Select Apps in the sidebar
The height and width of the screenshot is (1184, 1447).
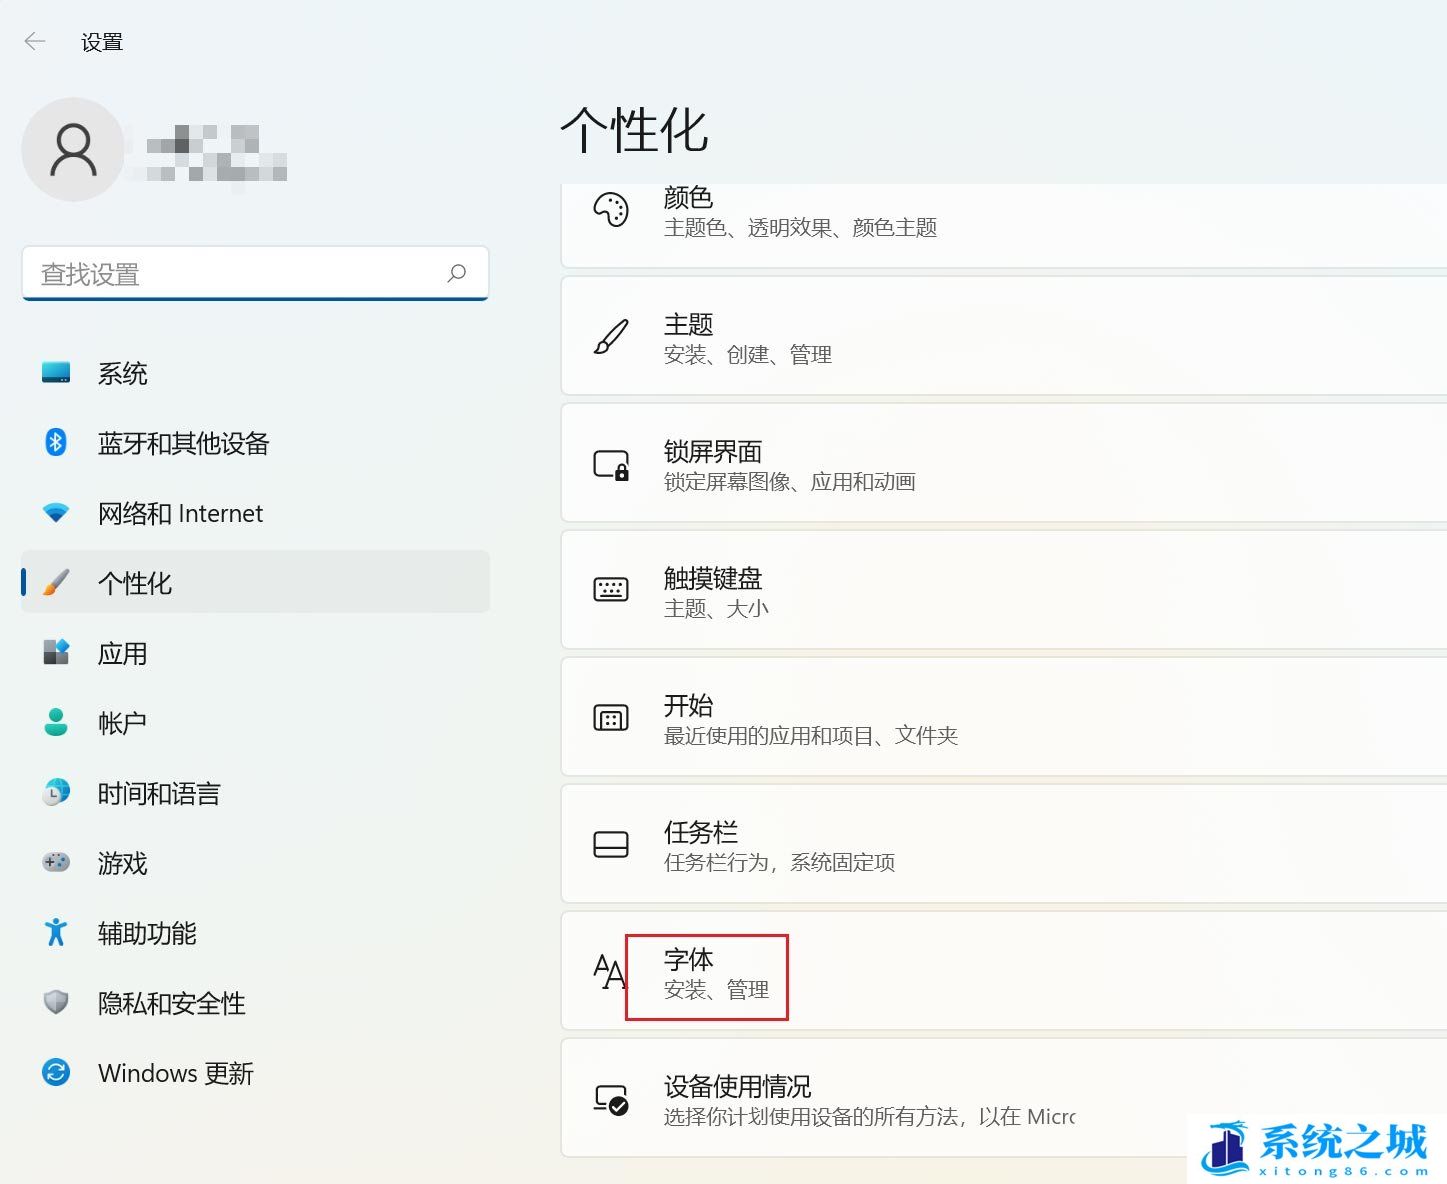point(122,653)
